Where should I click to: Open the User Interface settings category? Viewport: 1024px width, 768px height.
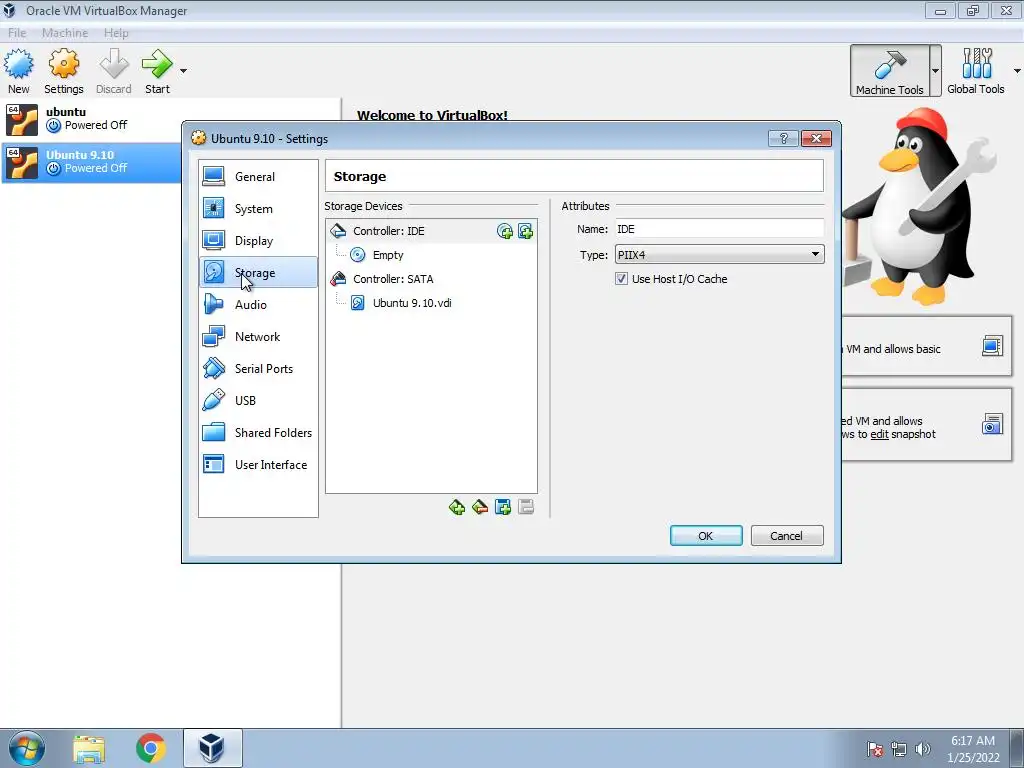click(258, 464)
